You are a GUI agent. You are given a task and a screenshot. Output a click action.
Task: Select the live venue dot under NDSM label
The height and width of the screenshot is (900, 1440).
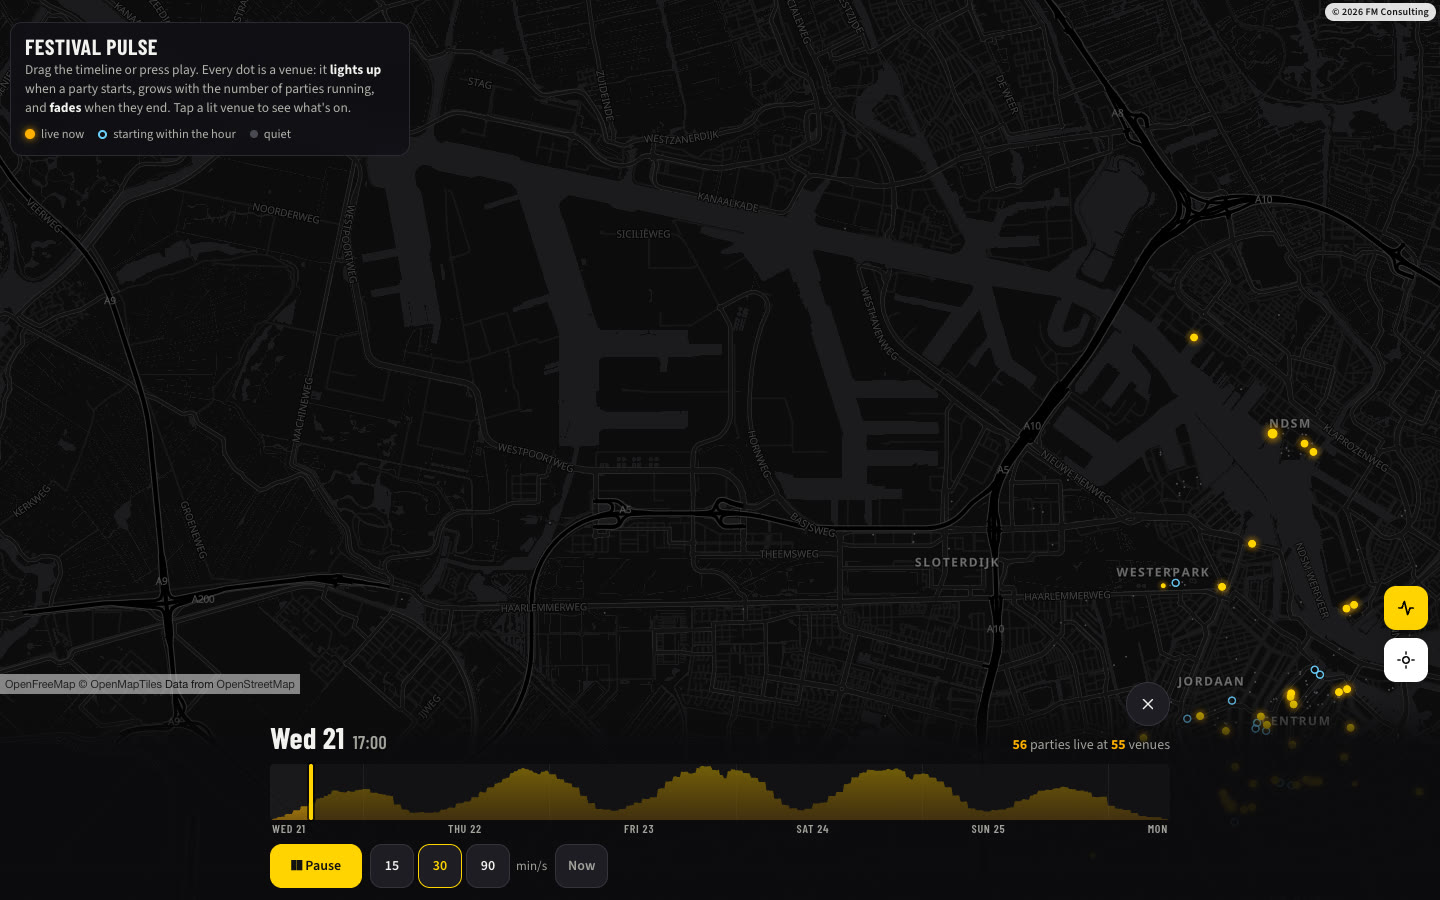(1273, 434)
